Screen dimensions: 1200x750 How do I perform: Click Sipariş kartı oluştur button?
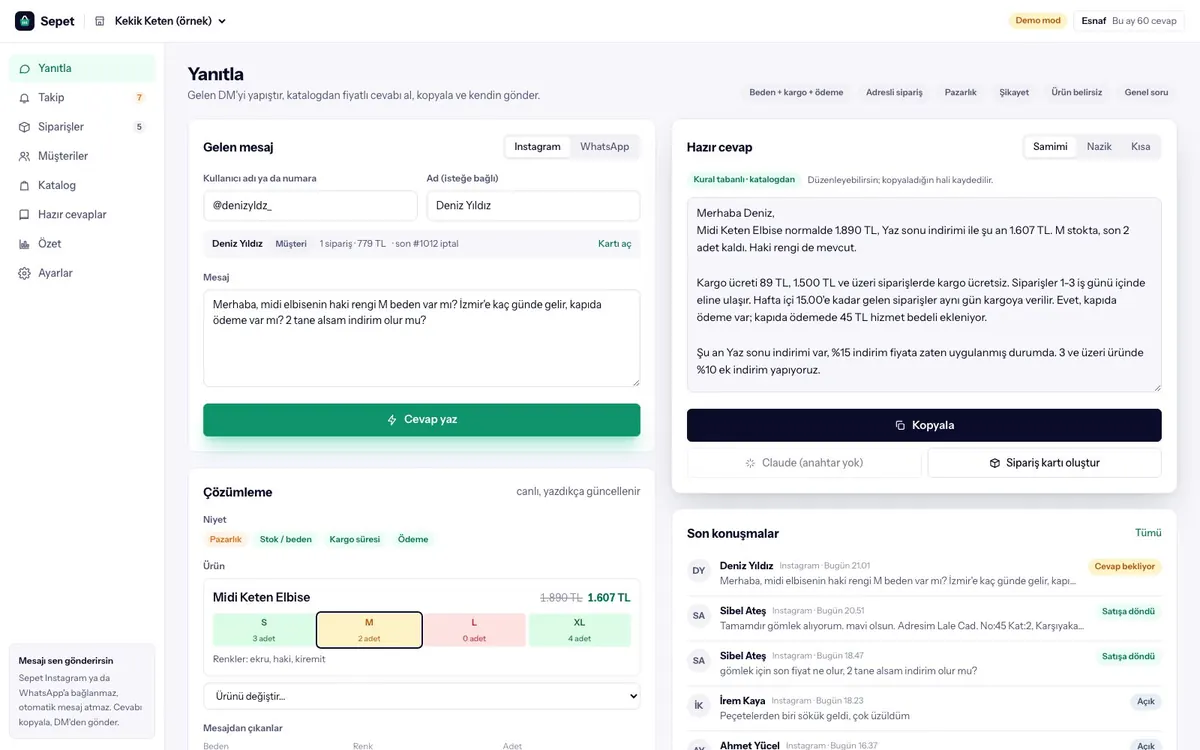pyautogui.click(x=1045, y=463)
